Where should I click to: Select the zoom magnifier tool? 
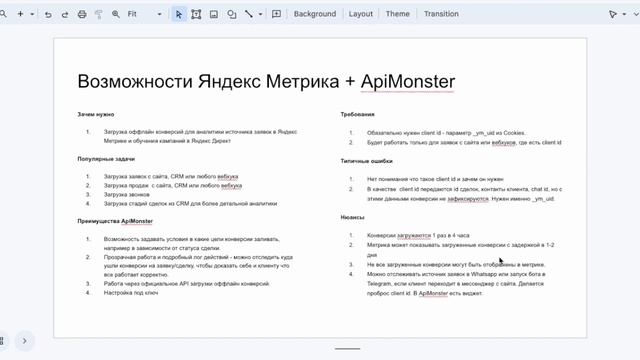116,14
